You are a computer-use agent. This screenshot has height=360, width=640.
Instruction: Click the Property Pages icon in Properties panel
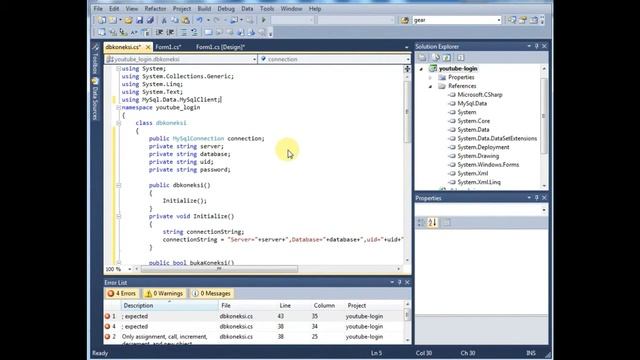point(447,222)
